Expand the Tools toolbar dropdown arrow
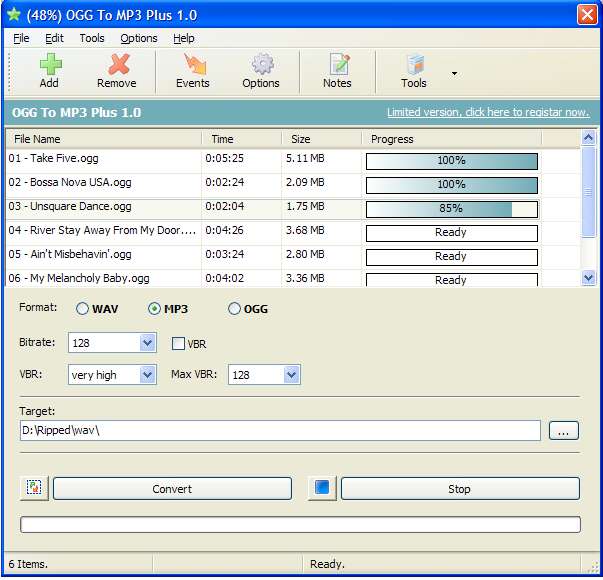 [x=455, y=73]
